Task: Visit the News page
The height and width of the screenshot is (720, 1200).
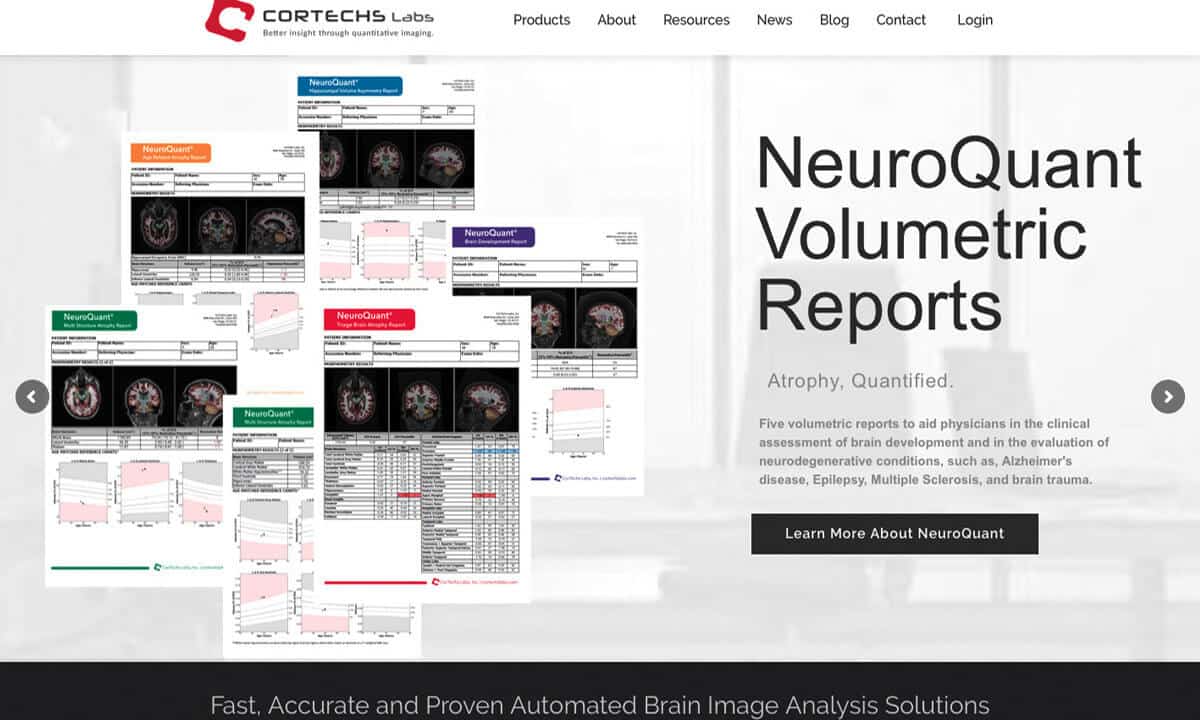Action: coord(774,20)
